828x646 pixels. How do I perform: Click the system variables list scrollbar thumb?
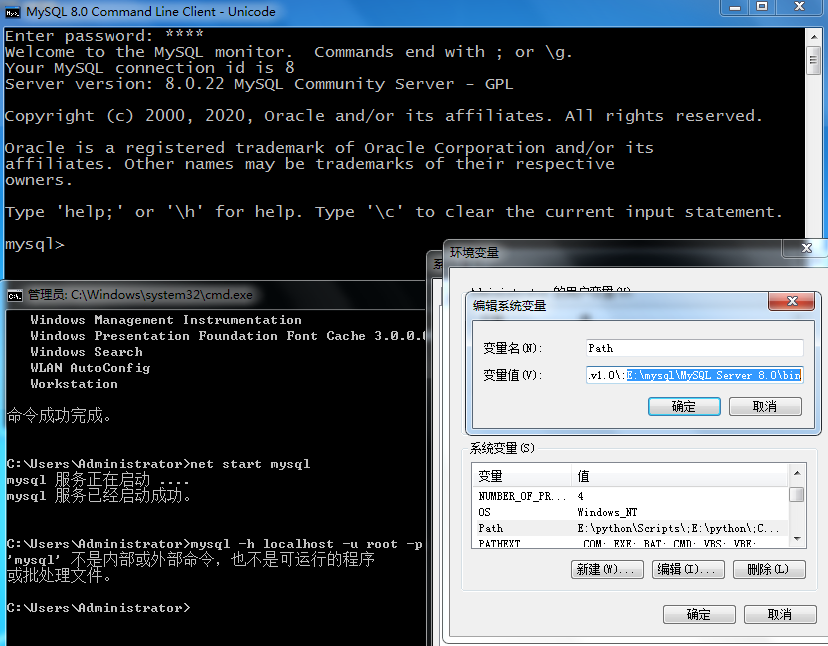point(797,494)
